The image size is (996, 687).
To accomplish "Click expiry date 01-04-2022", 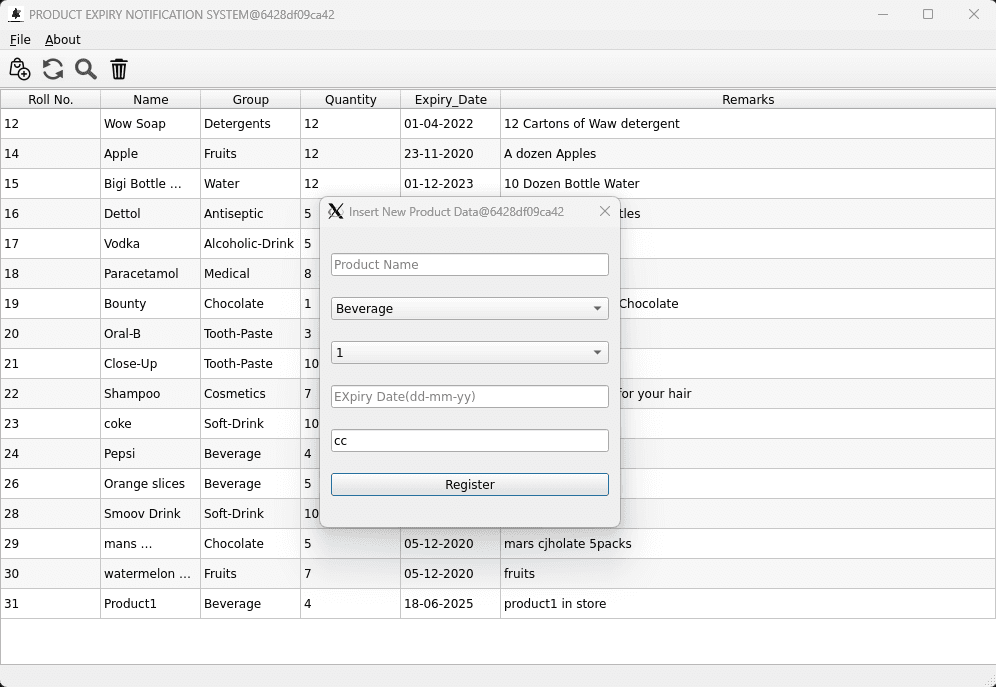I will coord(450,124).
